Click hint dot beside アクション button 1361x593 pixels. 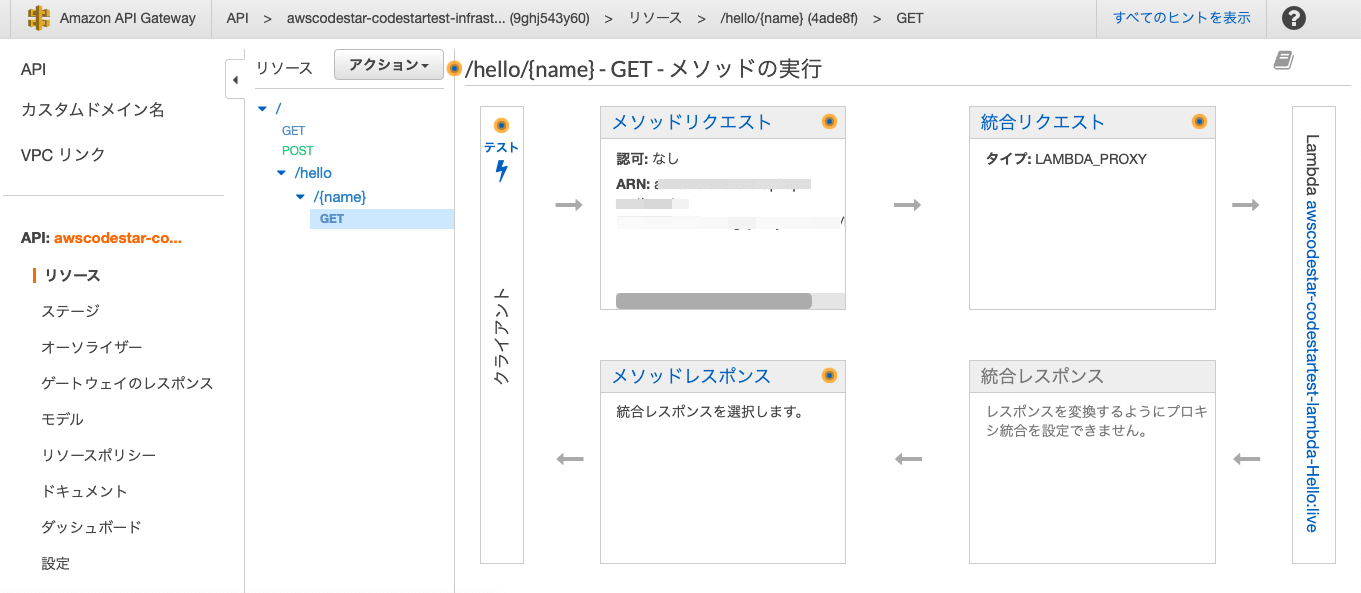pyautogui.click(x=454, y=68)
